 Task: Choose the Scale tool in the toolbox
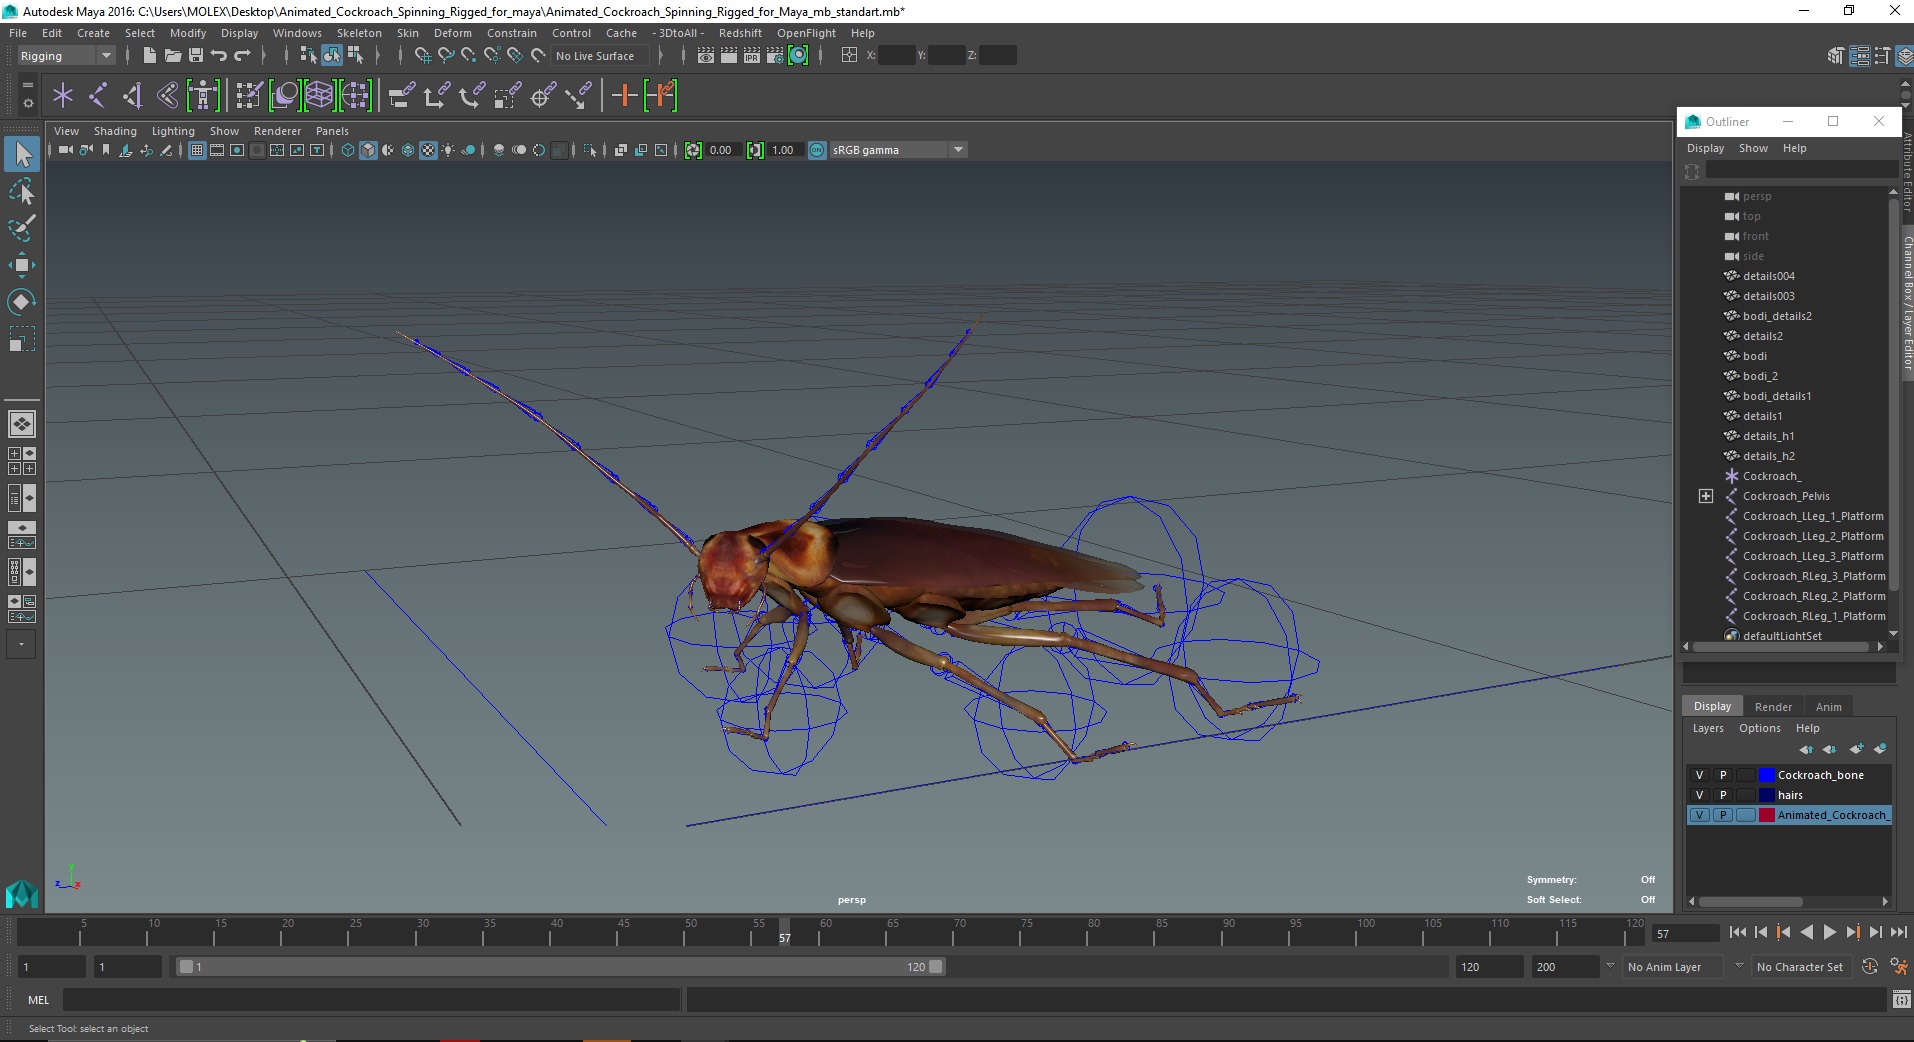click(x=22, y=339)
